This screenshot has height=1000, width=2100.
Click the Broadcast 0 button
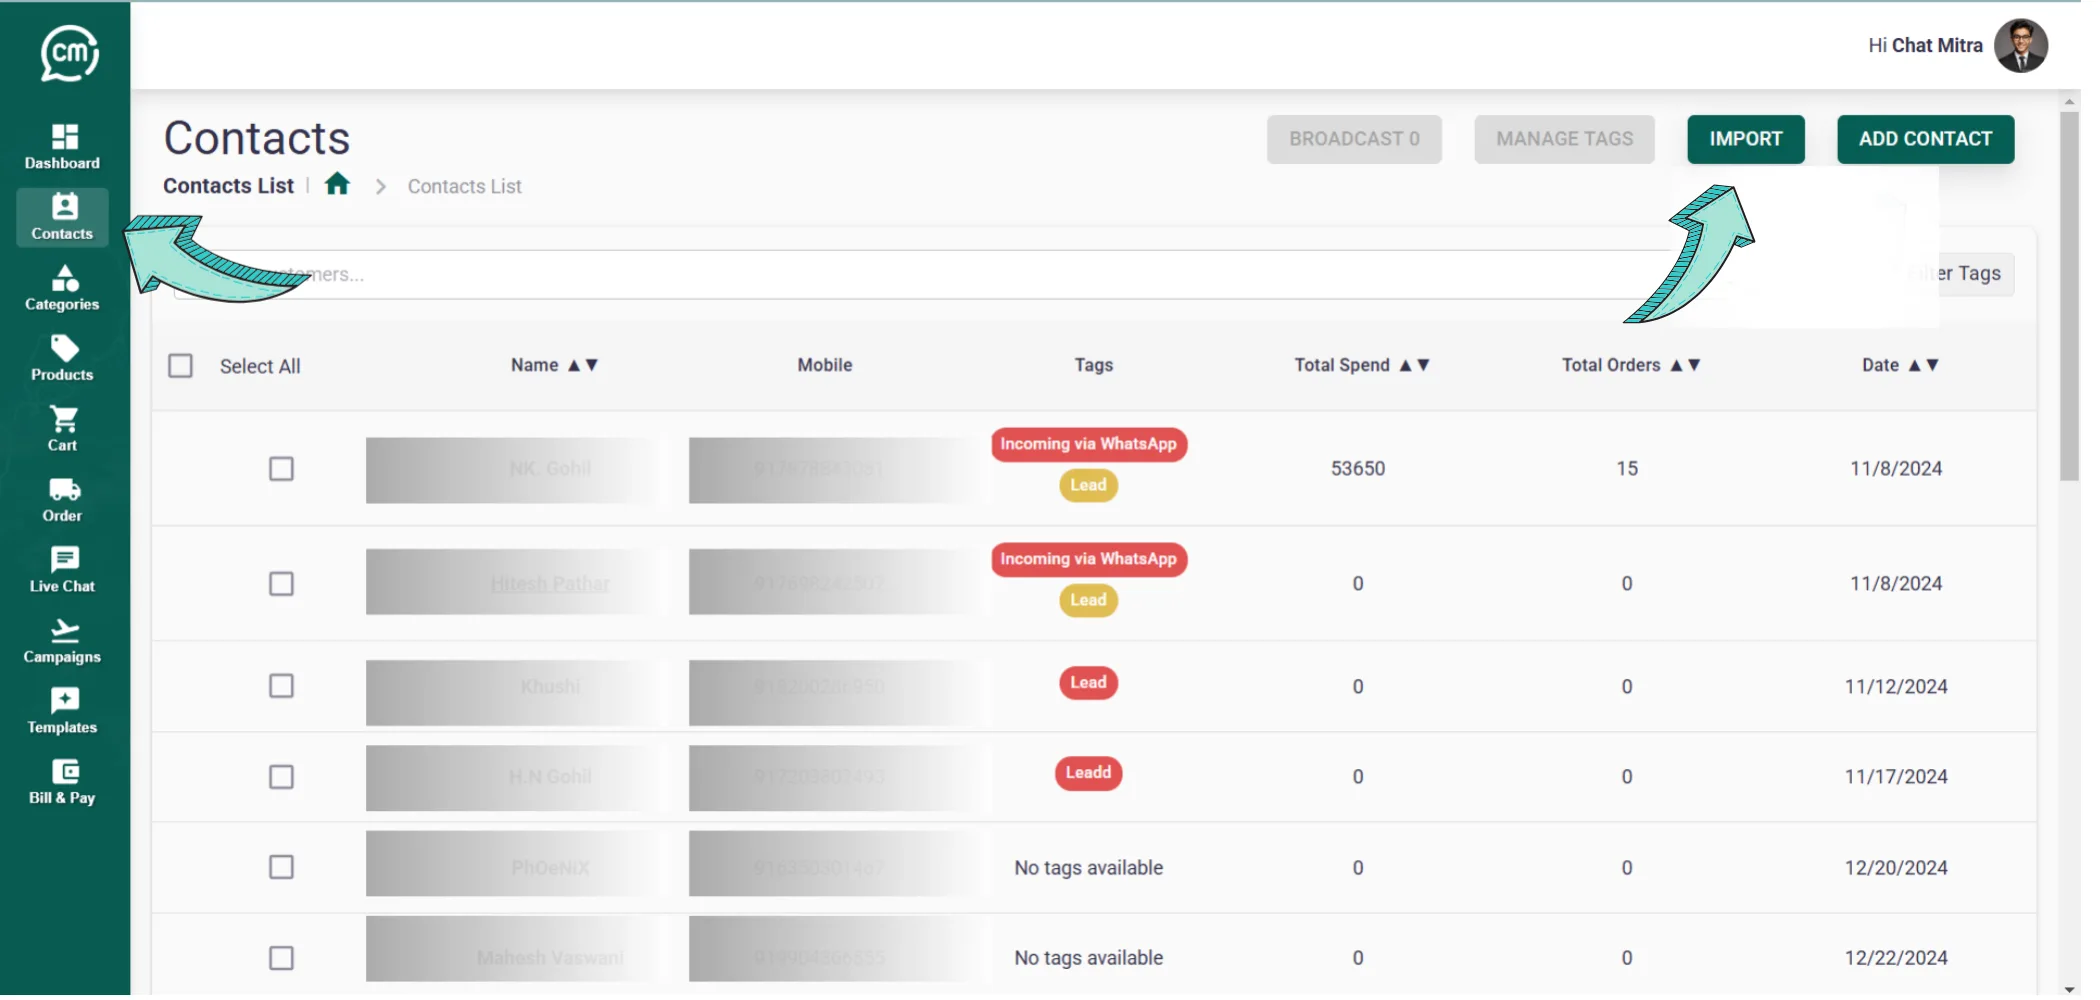tap(1354, 139)
